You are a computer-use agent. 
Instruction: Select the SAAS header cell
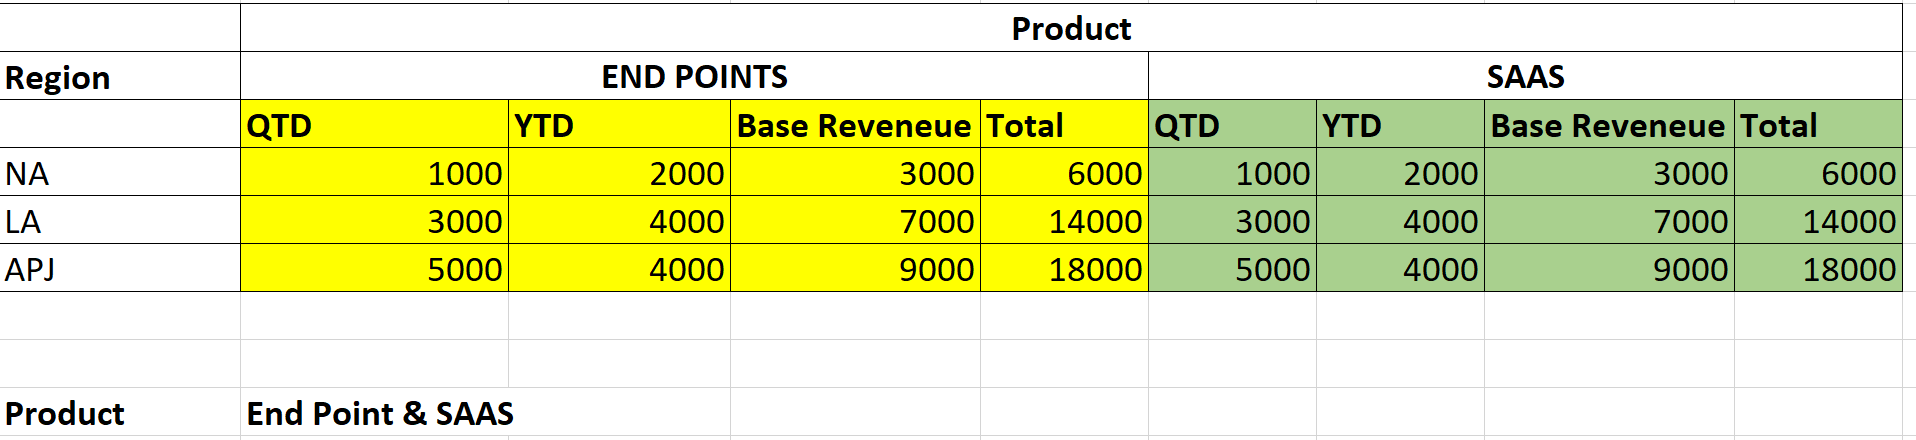(x=1525, y=76)
